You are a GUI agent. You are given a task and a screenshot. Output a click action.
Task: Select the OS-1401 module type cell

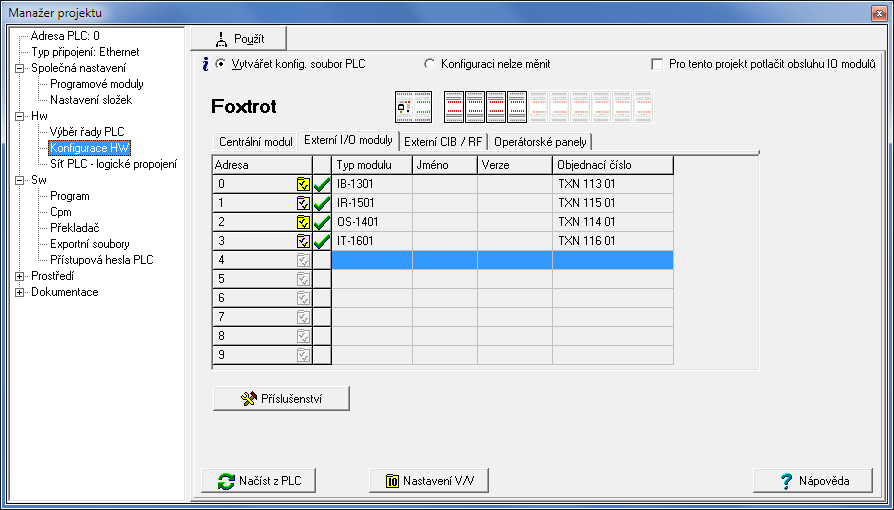pyautogui.click(x=372, y=222)
